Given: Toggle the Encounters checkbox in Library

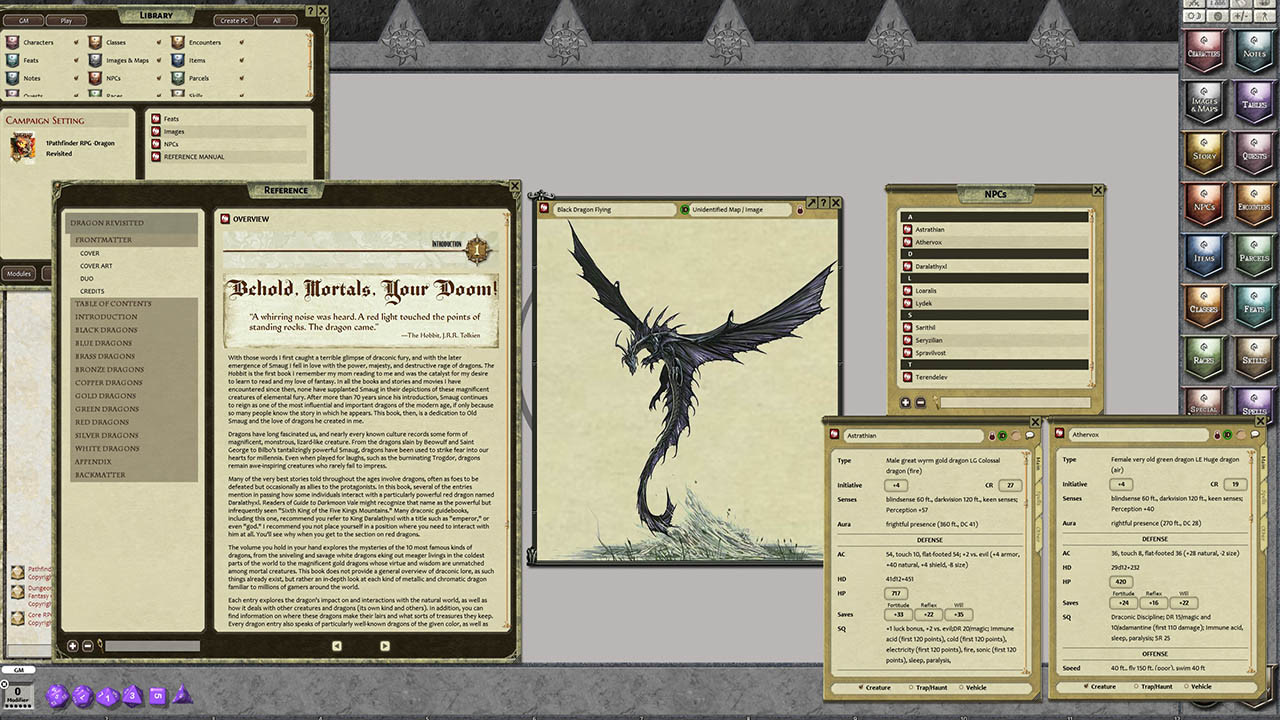Looking at the screenshot, I should [x=241, y=43].
